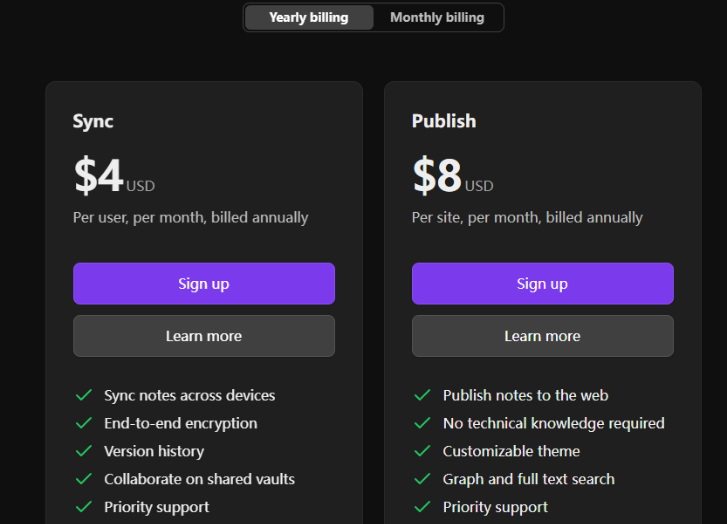The height and width of the screenshot is (524, 727).
Task: Switch to Monthly billing option
Action: pos(437,18)
